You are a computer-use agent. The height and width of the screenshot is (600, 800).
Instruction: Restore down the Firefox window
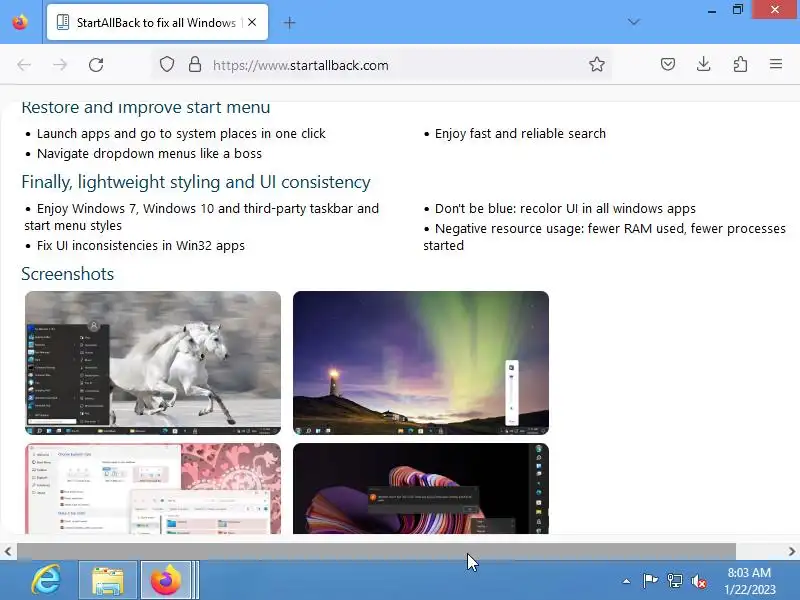tap(738, 10)
